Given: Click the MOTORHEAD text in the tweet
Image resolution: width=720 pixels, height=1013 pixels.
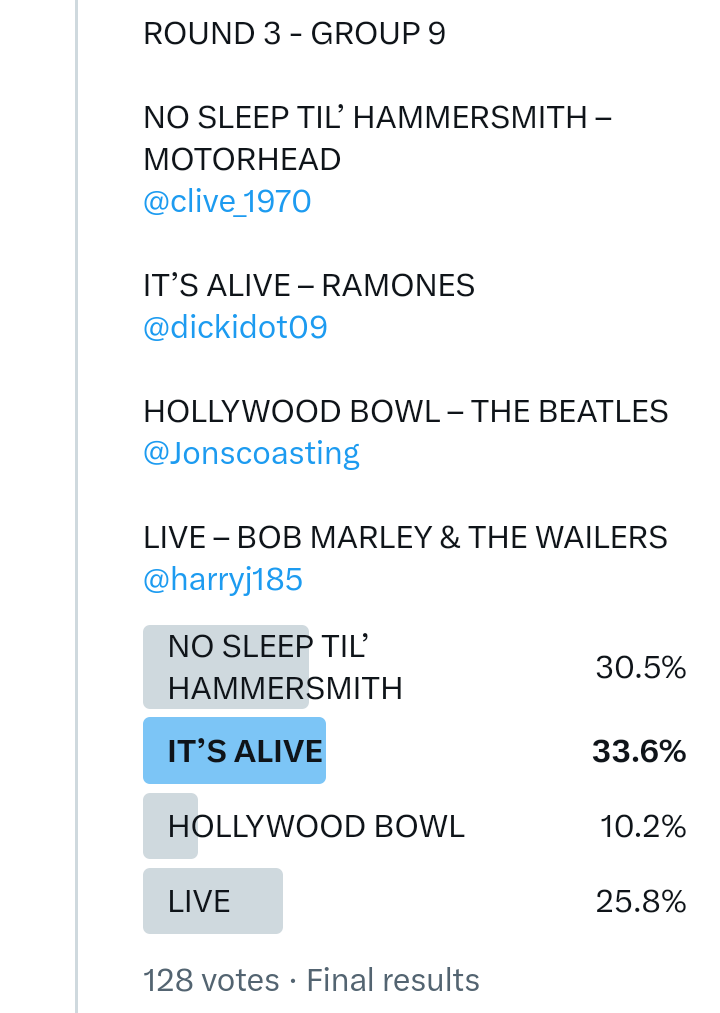Looking at the screenshot, I should pos(242,160).
